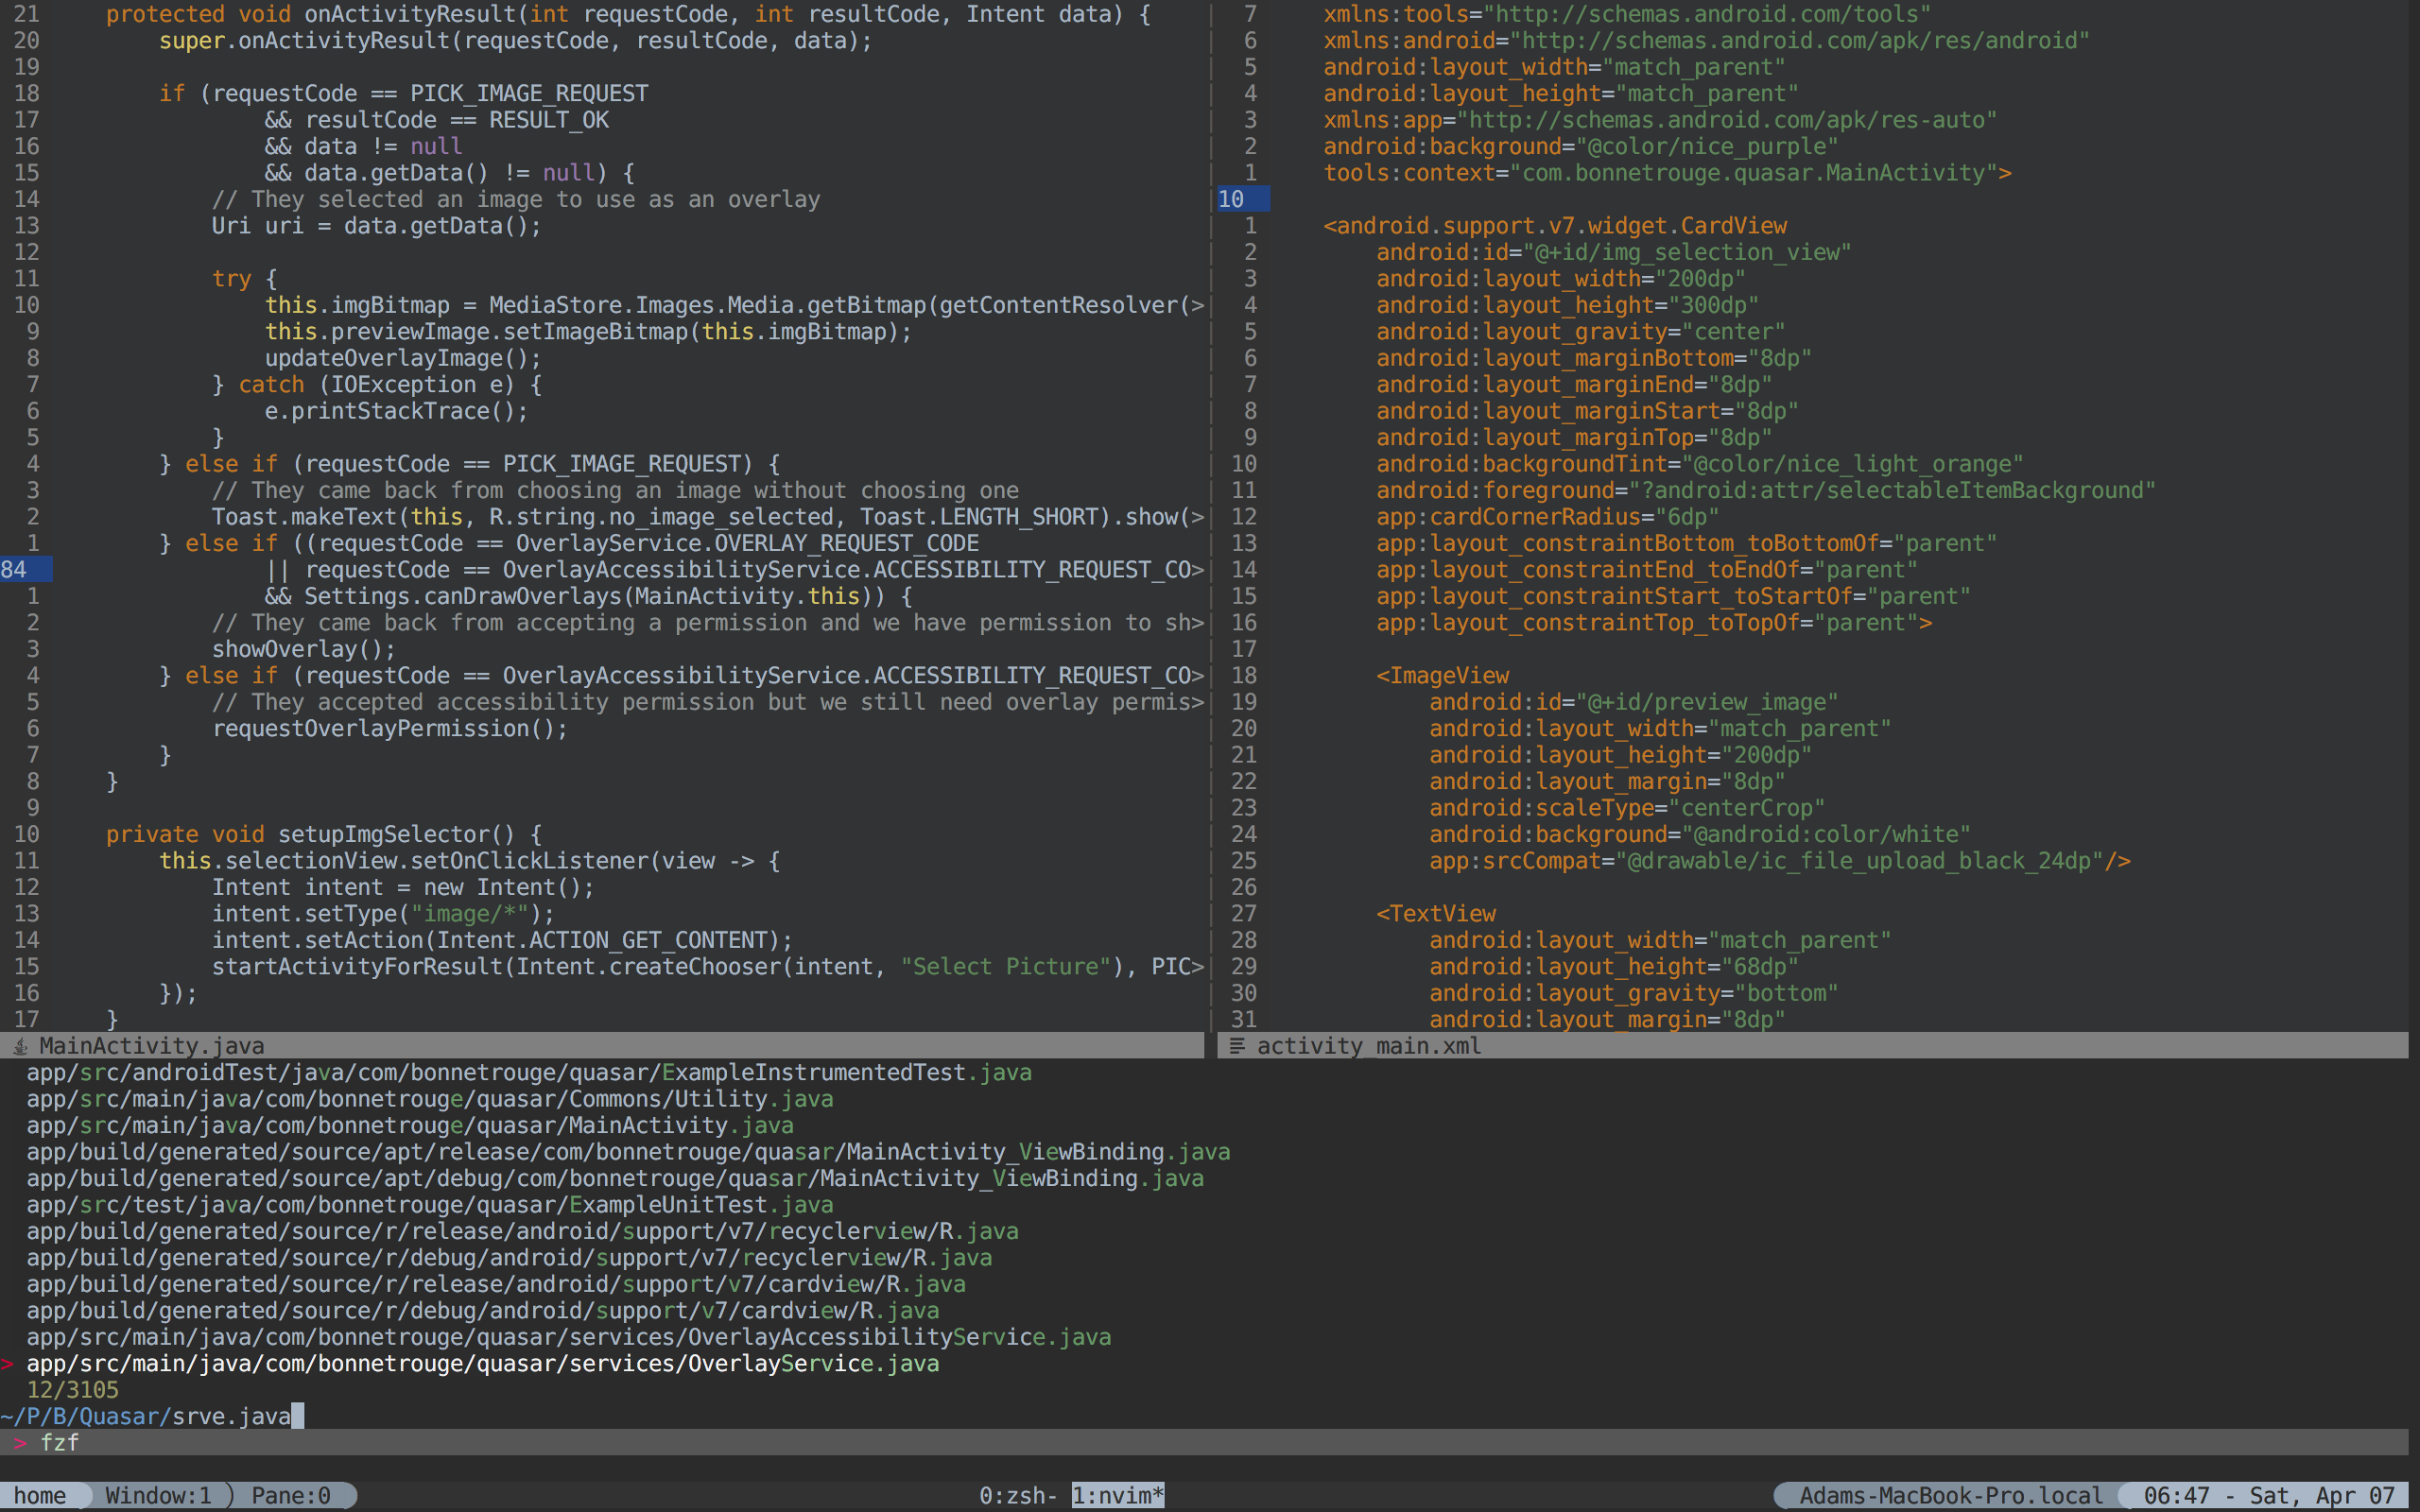Click the Java icon beside MainActivity.java
The width and height of the screenshot is (2420, 1512).
(20, 1046)
